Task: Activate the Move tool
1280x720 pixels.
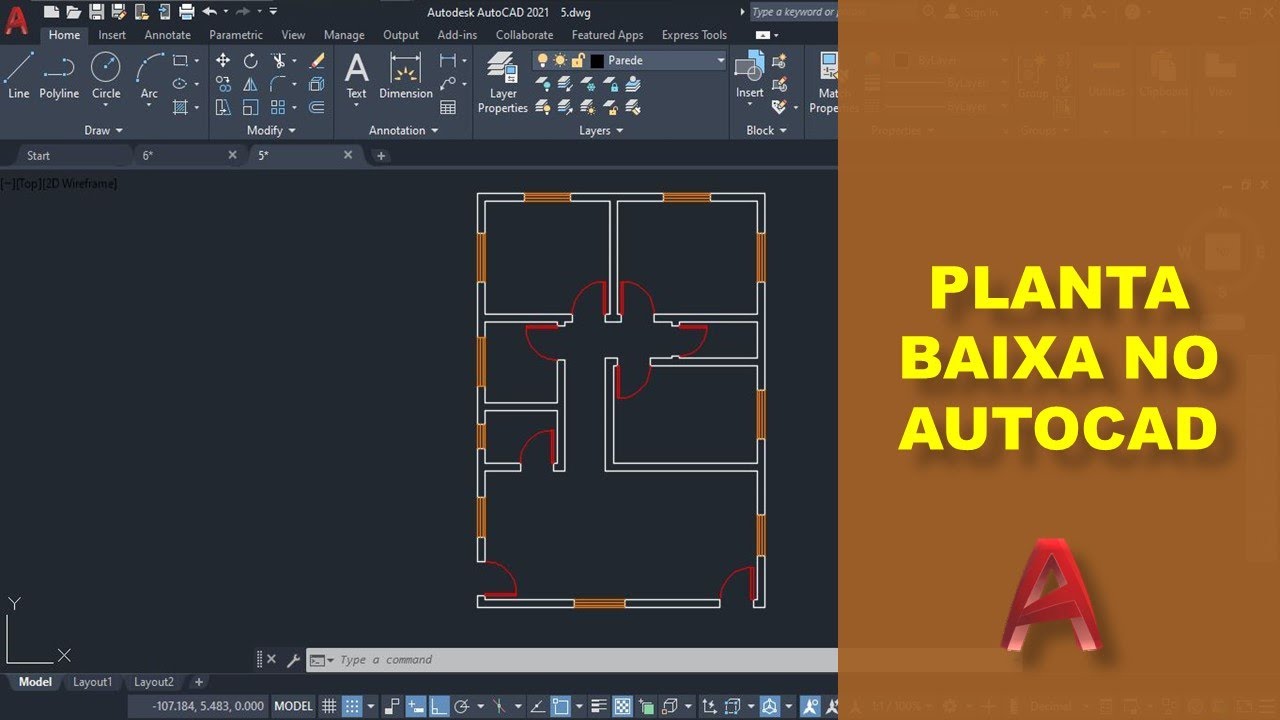Action: (223, 61)
